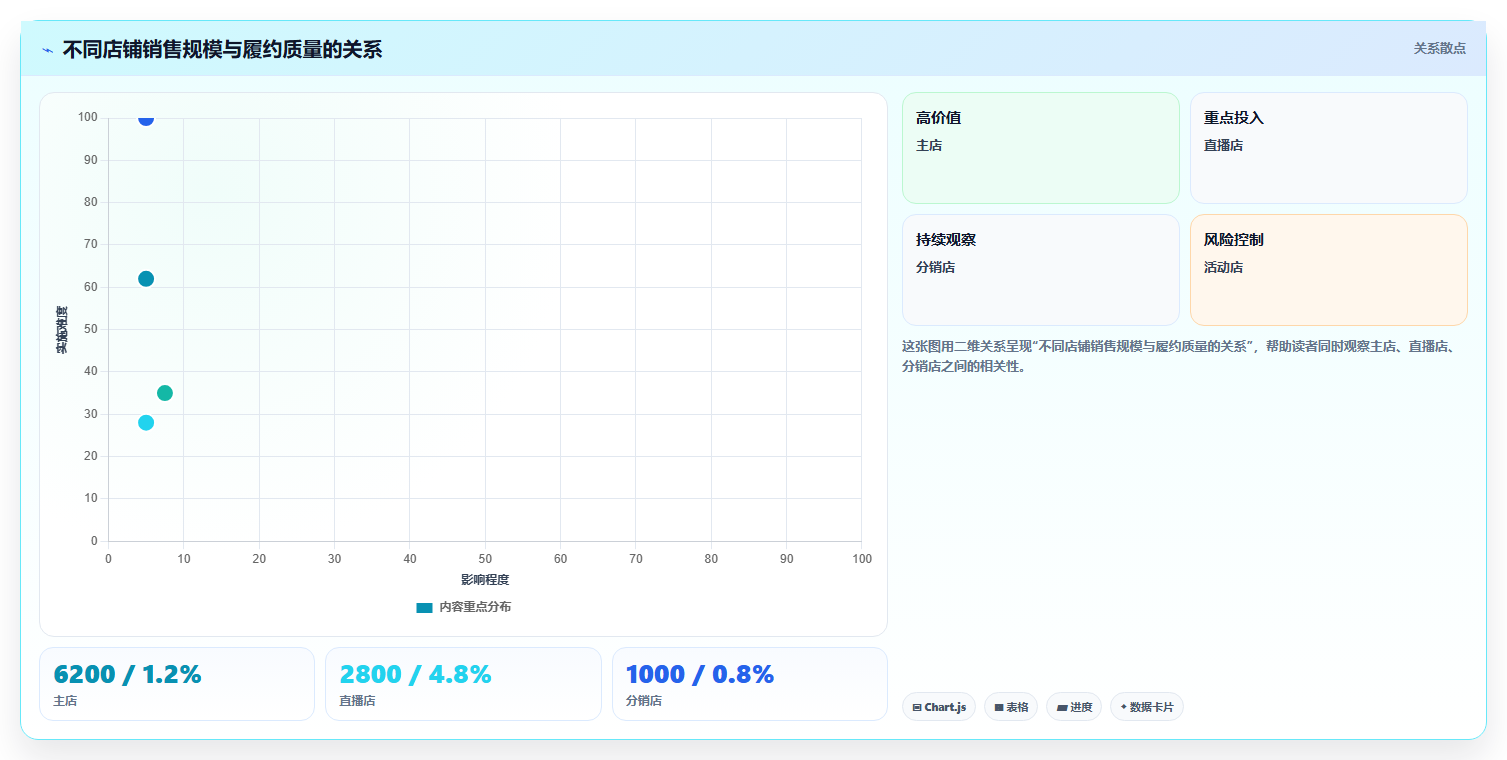Click the 1000 / 0.8% 分销店 stat card
The width and height of the screenshot is (1507, 760).
(x=750, y=684)
